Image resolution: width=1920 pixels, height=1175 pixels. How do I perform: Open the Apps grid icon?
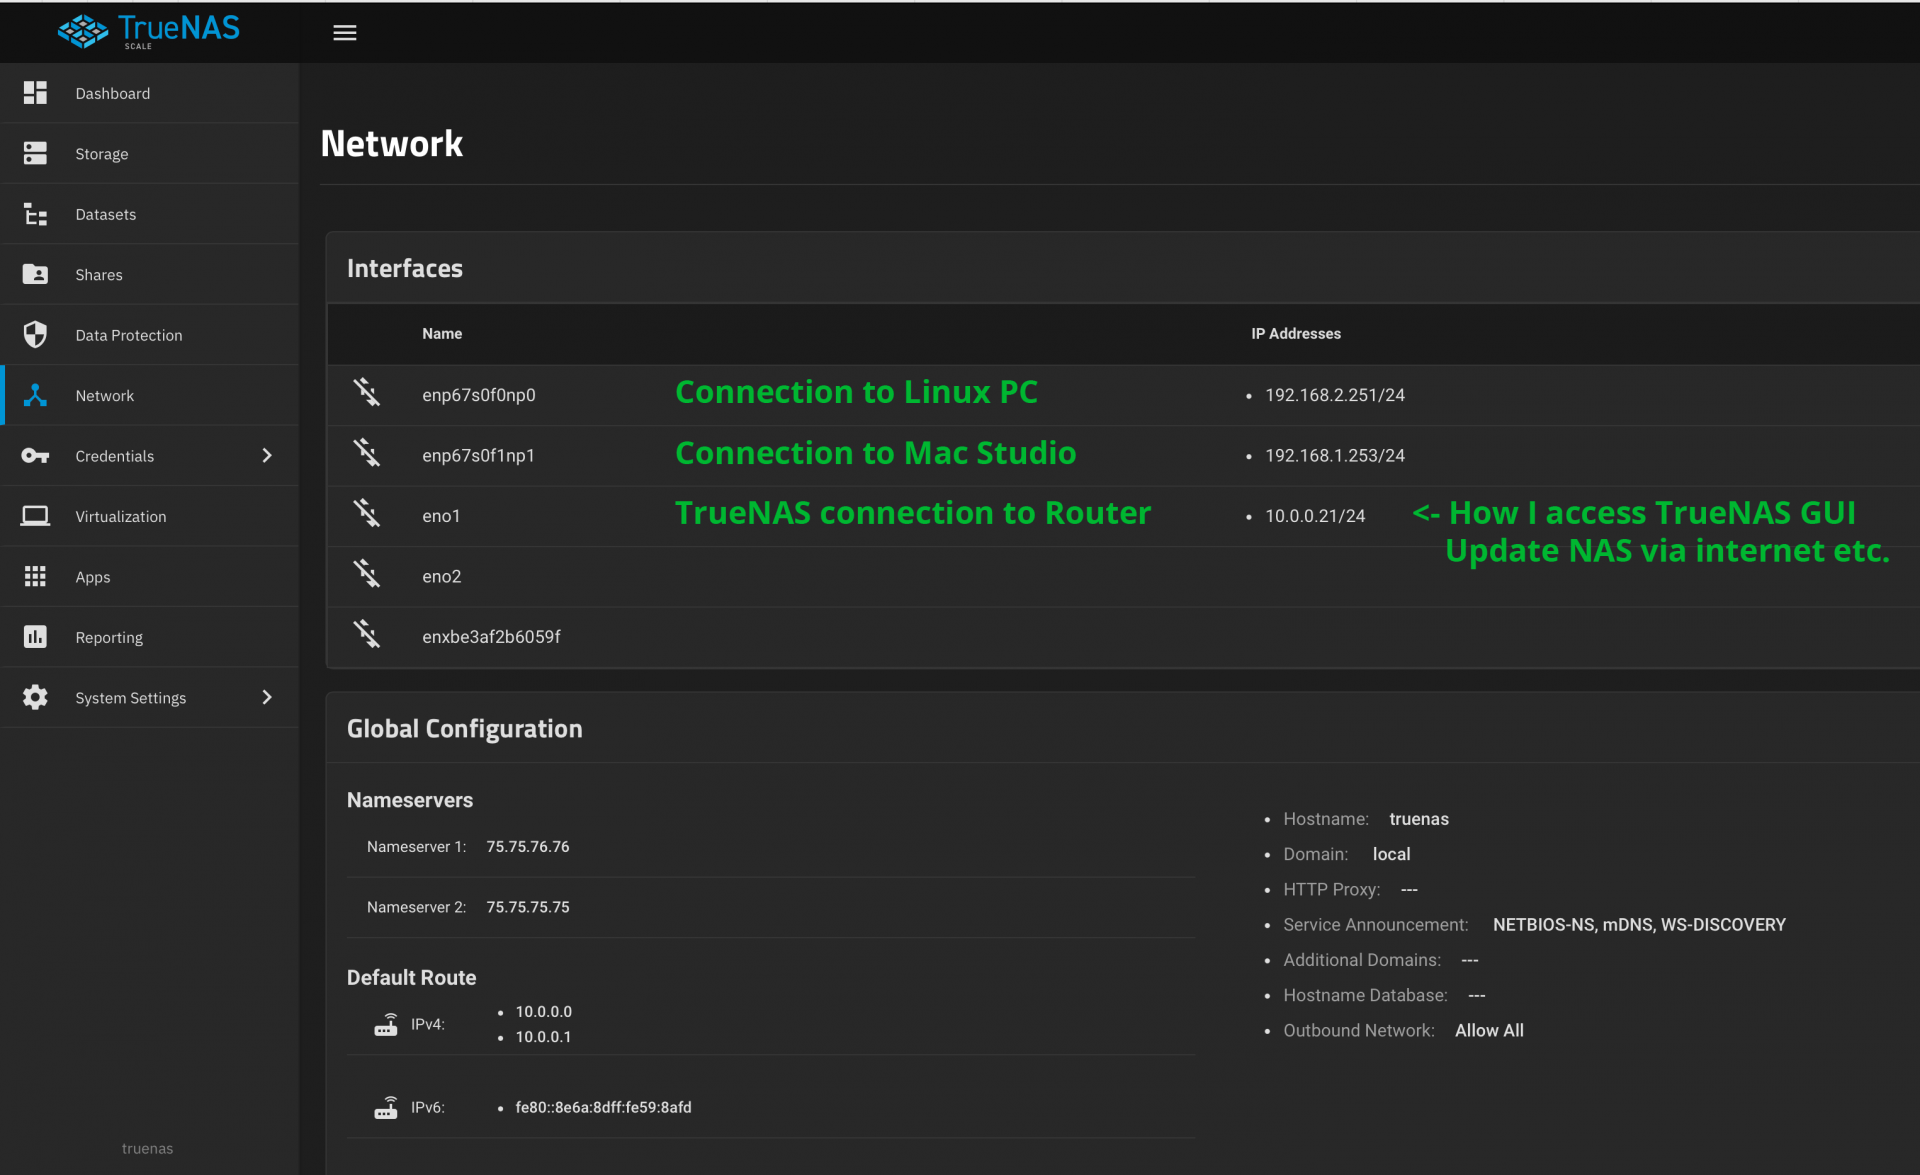click(x=35, y=577)
